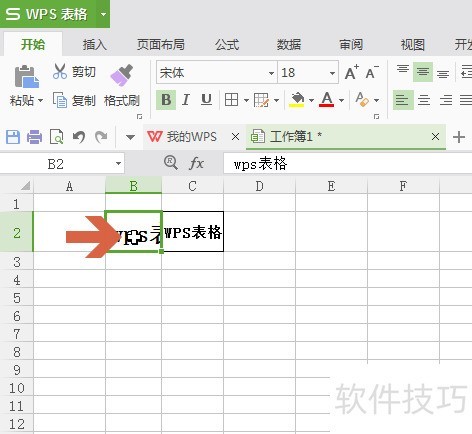Increase font size with A+ icon
The image size is (472, 434).
pyautogui.click(x=352, y=72)
